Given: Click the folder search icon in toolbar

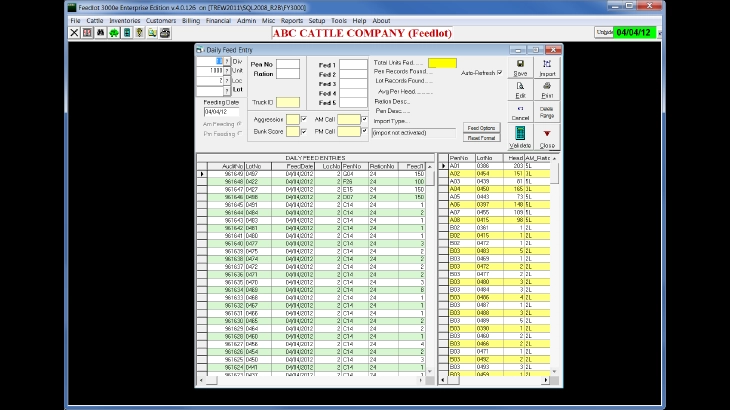Looking at the screenshot, I should (x=152, y=33).
